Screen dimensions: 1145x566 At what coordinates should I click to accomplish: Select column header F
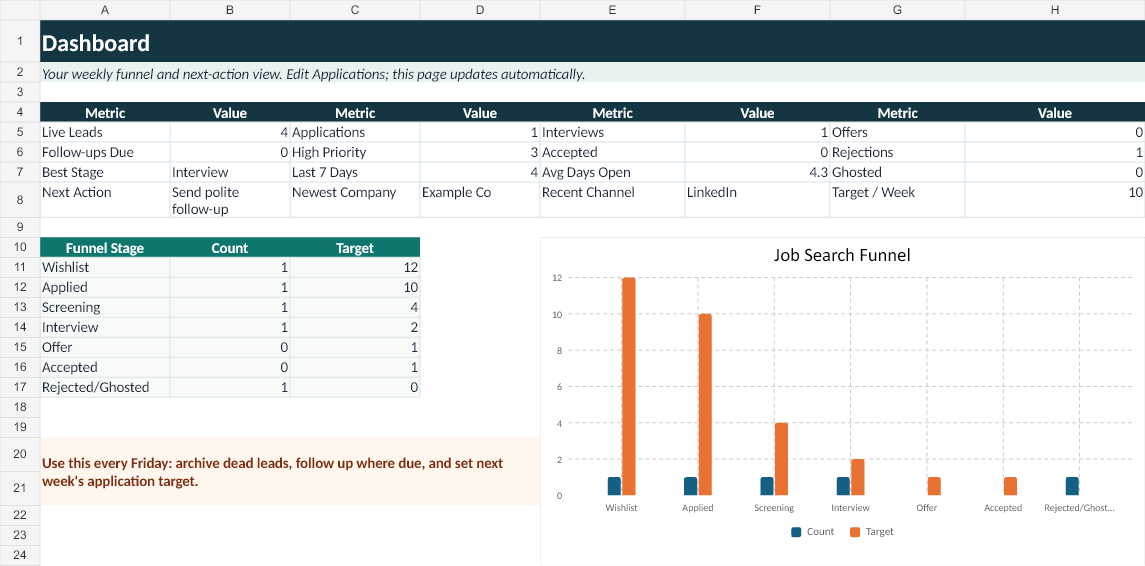pyautogui.click(x=757, y=10)
